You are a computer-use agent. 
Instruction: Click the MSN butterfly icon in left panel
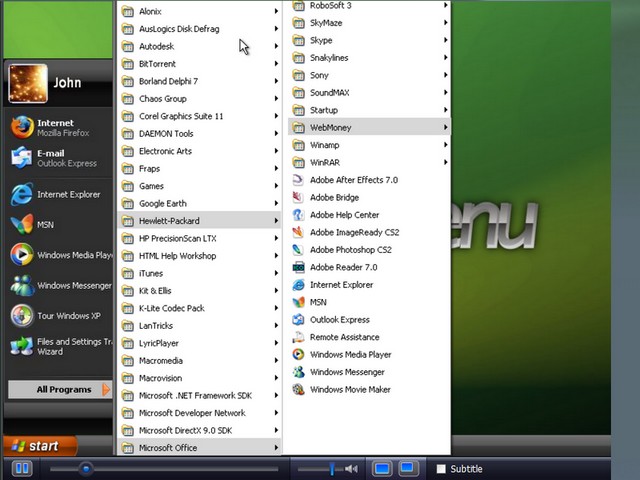pos(22,224)
